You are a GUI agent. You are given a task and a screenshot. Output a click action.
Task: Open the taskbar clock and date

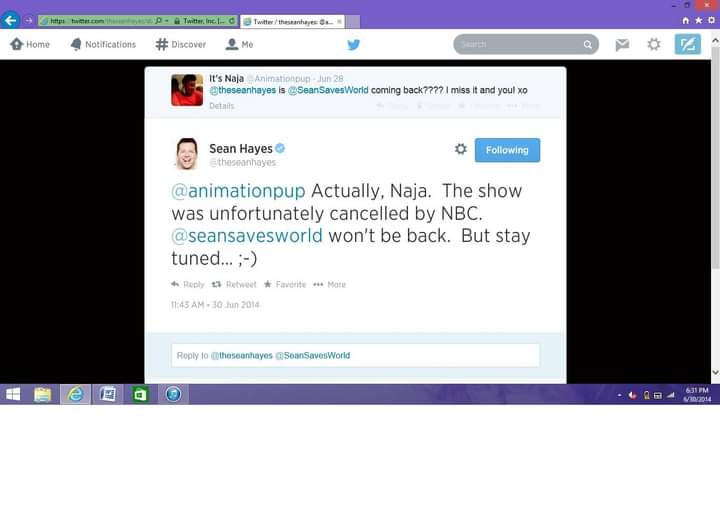coord(697,394)
